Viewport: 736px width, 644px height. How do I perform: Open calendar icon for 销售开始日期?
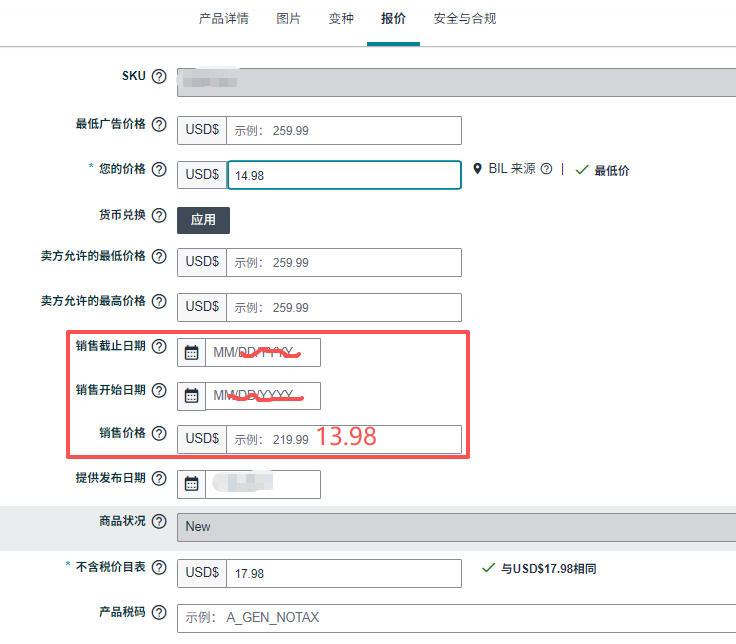192,396
